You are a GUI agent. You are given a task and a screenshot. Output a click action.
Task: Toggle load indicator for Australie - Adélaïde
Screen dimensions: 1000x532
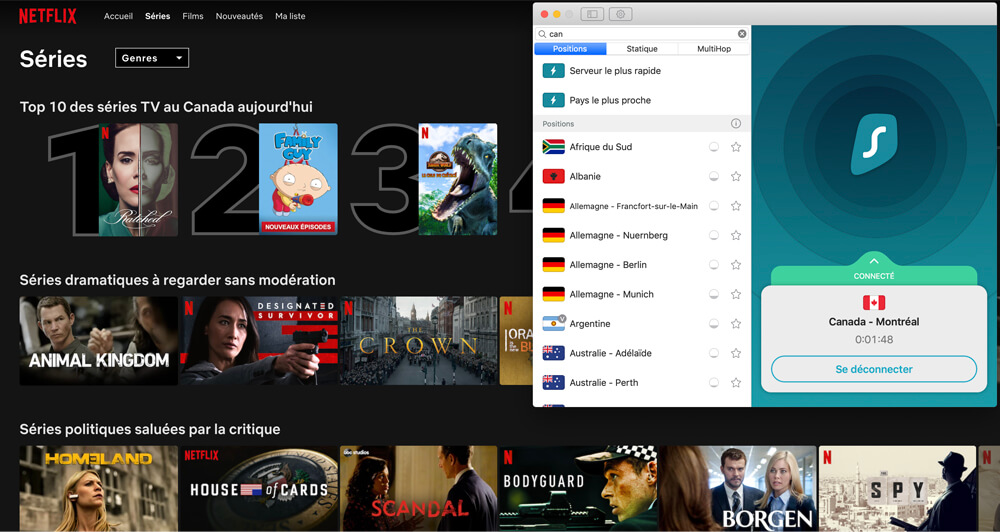click(714, 353)
